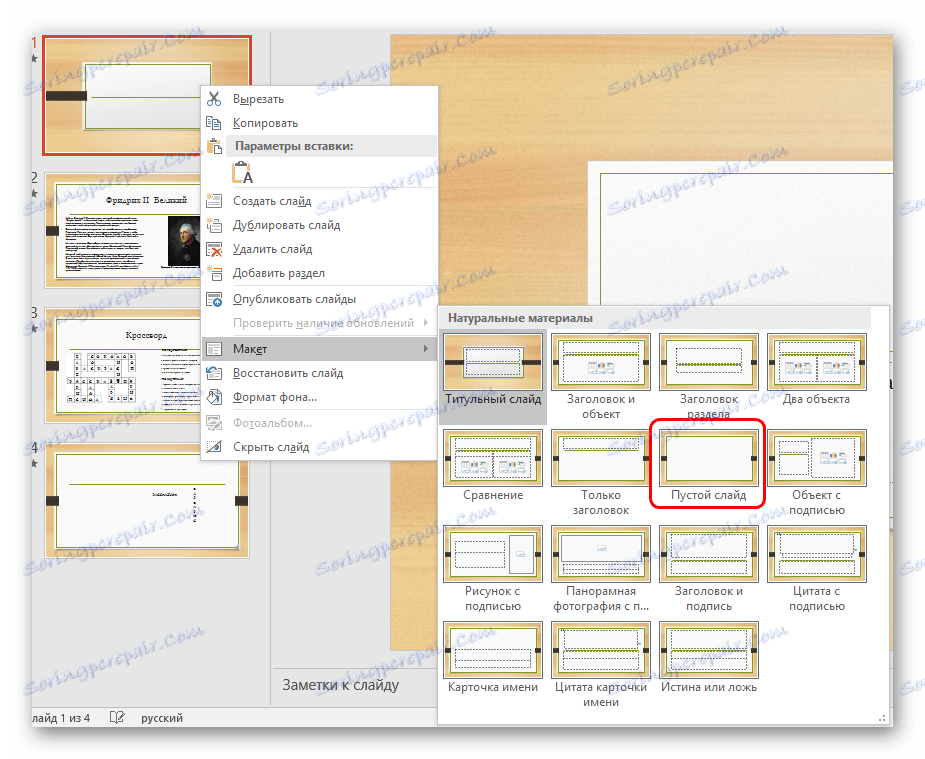Choose Создать слайд from context menu
This screenshot has width=925, height=759.
click(272, 201)
